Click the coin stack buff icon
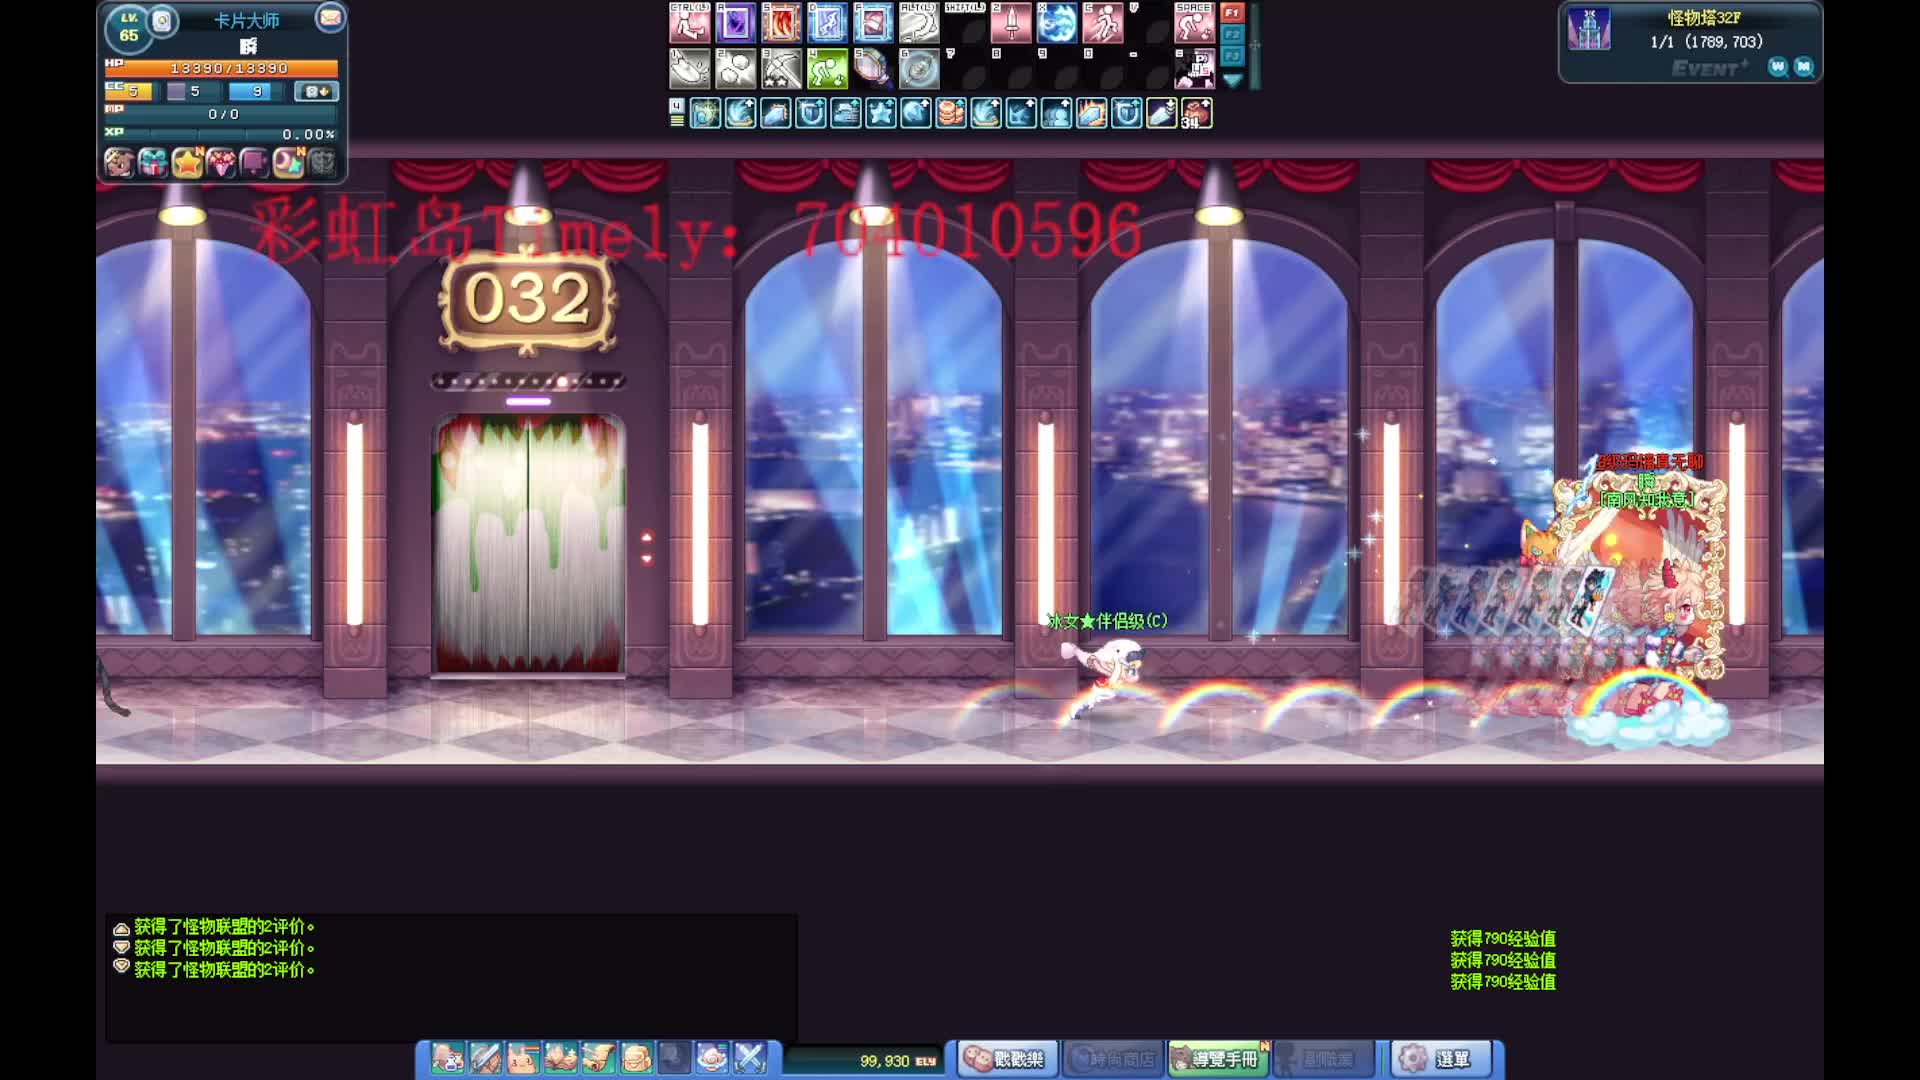The width and height of the screenshot is (1920, 1080). 951,113
